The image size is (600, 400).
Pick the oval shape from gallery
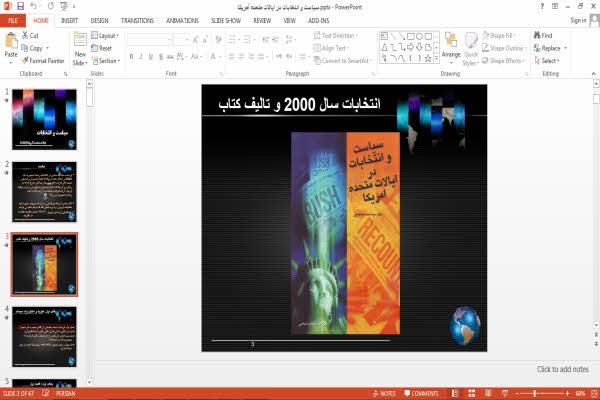tap(419, 36)
